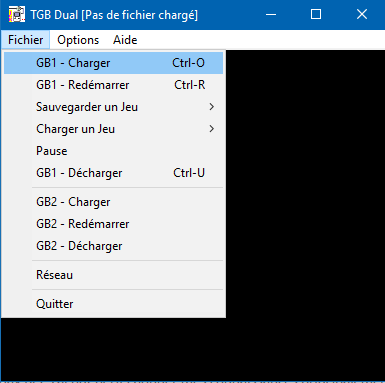Choose GB1 - Redémarrer from the menu
Viewport: 385px width, 383px height.
(113, 85)
